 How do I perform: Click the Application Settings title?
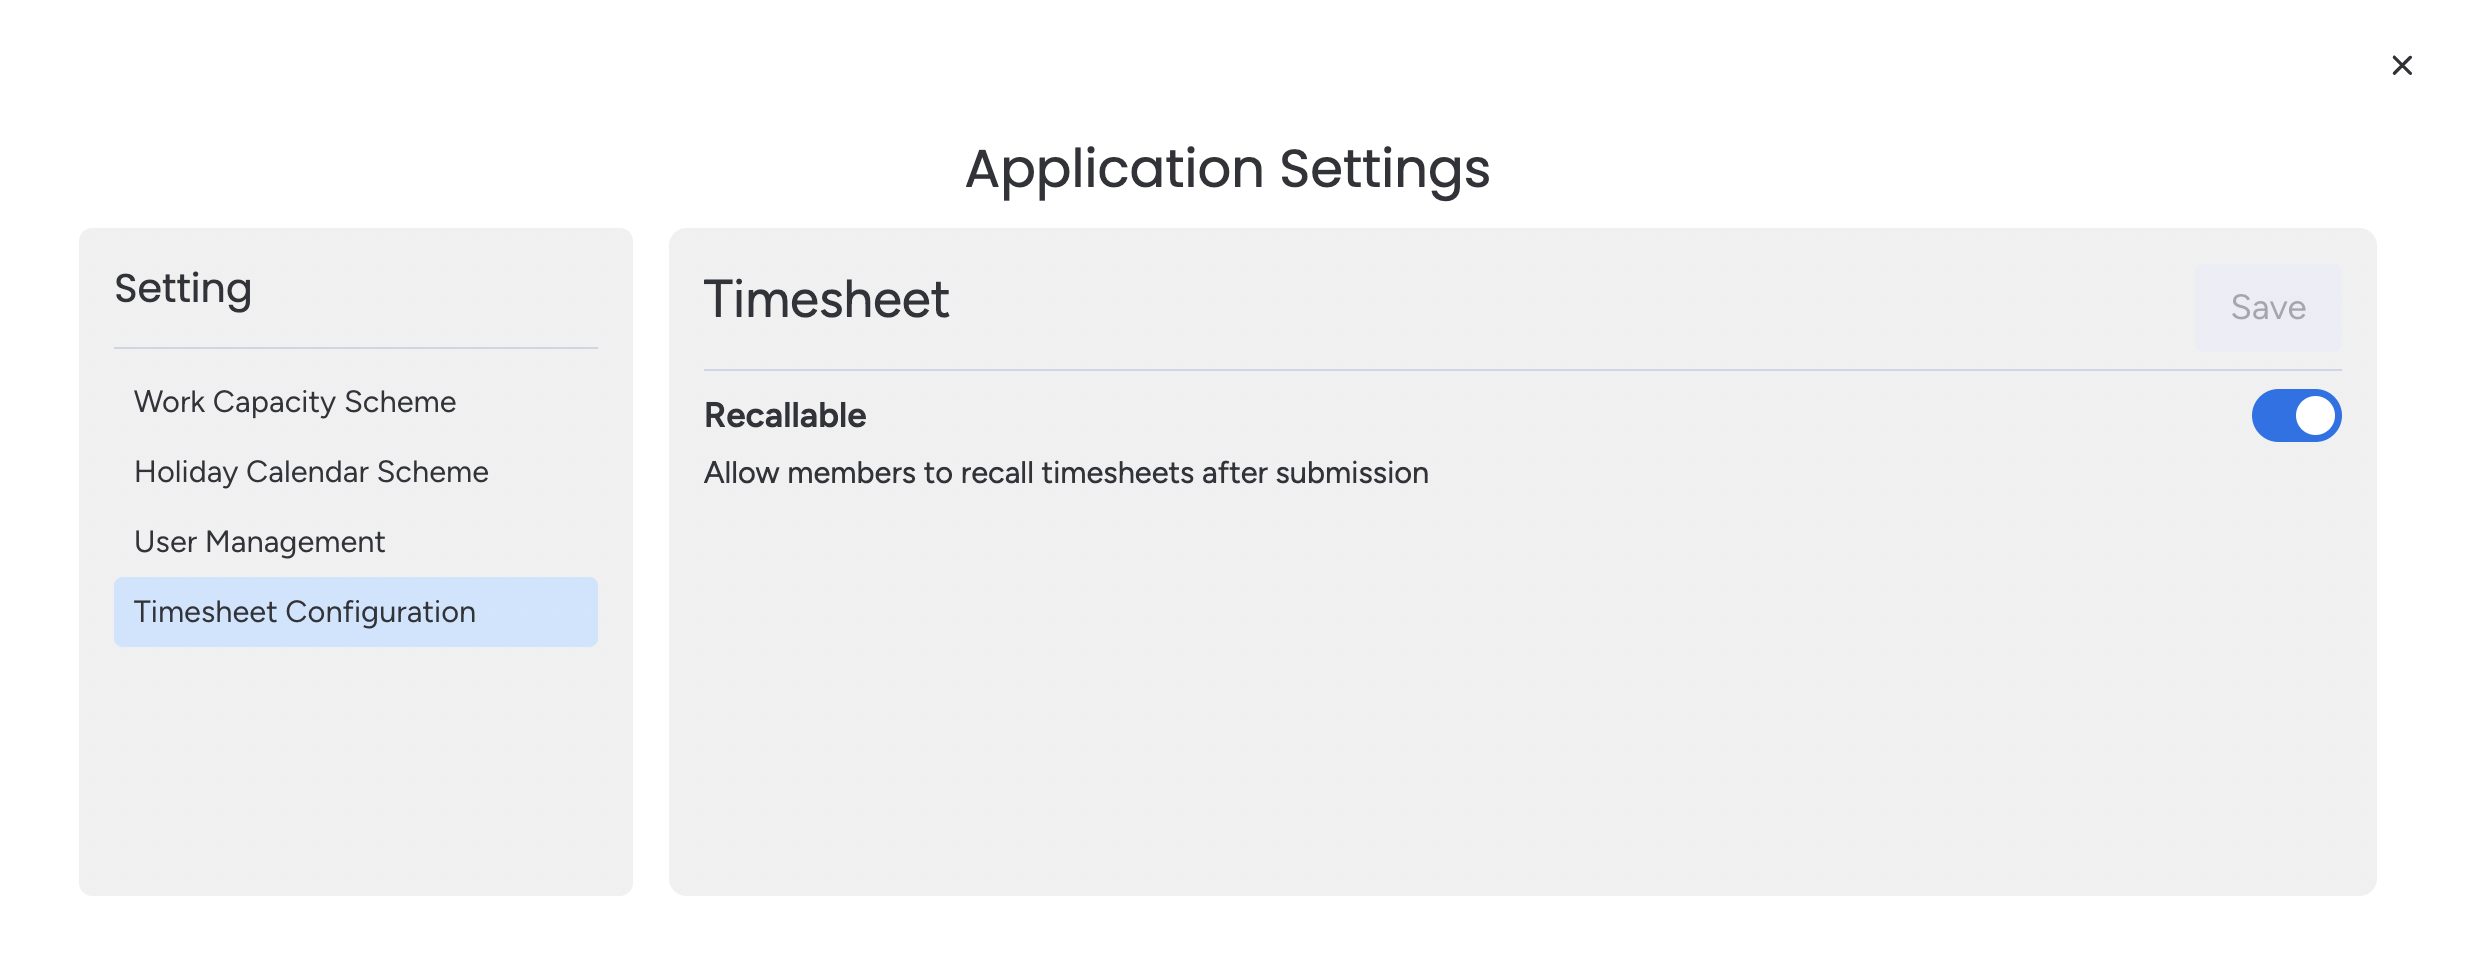(1227, 168)
